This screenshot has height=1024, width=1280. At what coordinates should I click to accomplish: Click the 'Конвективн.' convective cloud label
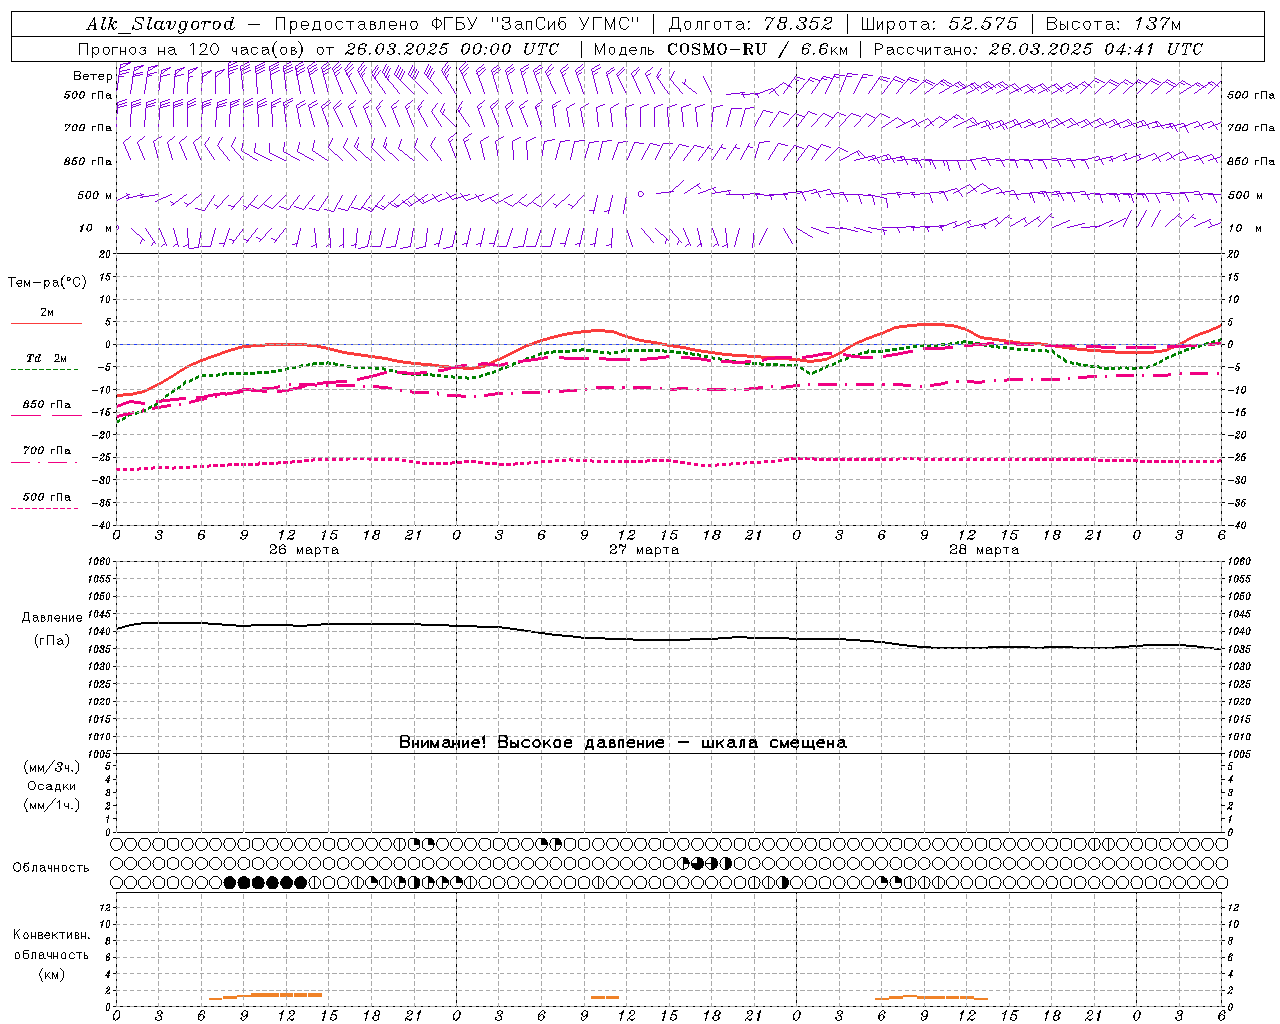pos(51,935)
